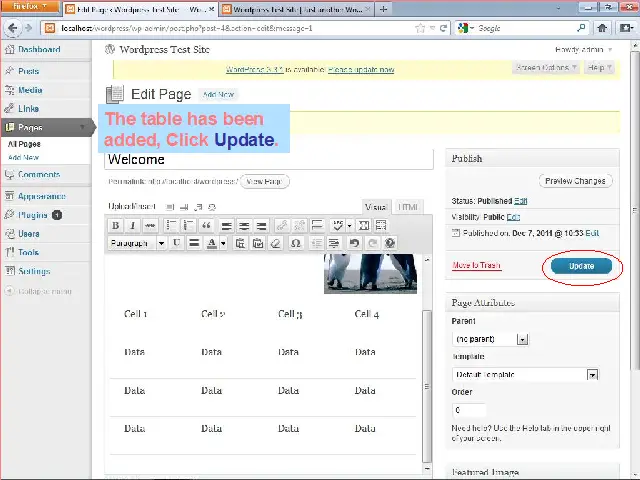The height and width of the screenshot is (480, 640).
Task: Open the Settings menu
Action: tap(34, 271)
